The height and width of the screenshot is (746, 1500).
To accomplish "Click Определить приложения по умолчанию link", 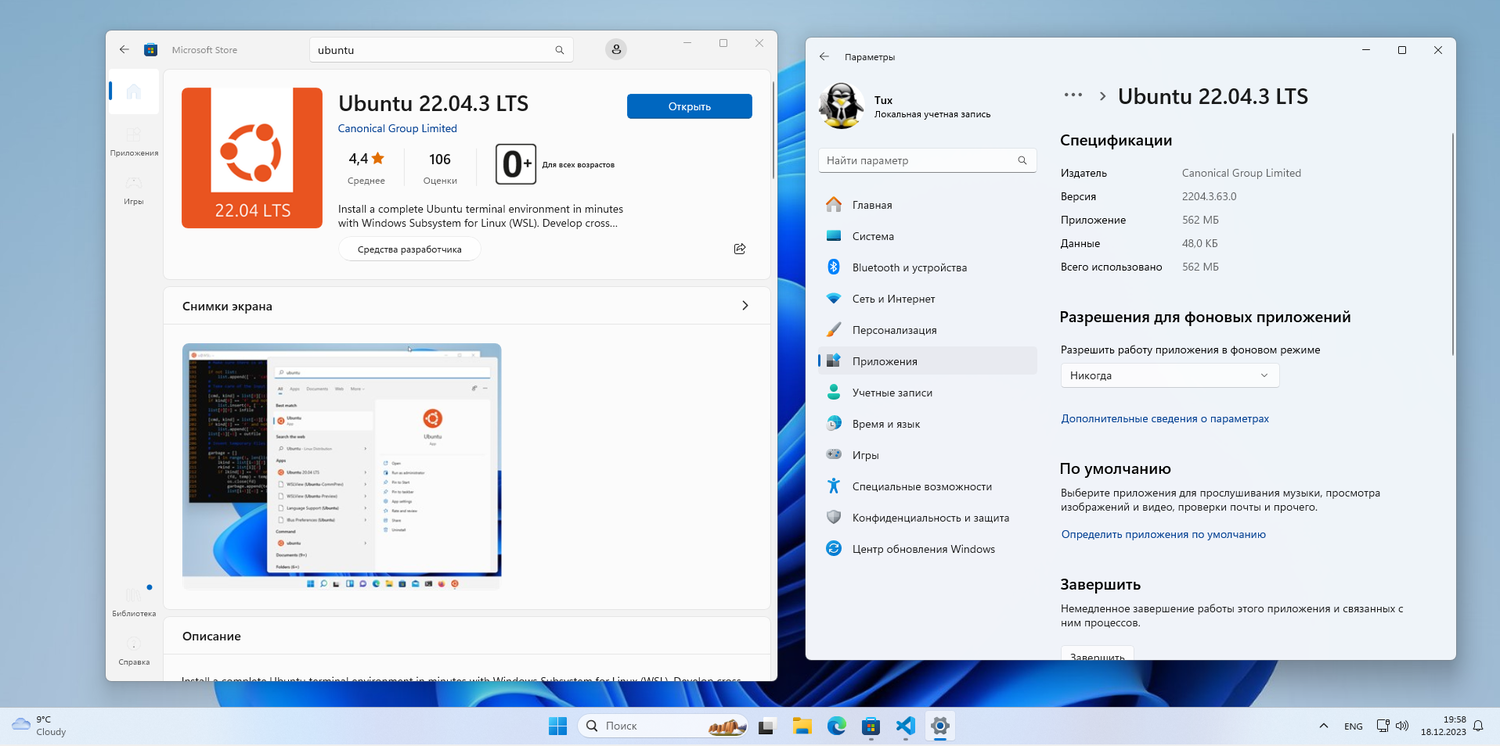I will click(1163, 535).
